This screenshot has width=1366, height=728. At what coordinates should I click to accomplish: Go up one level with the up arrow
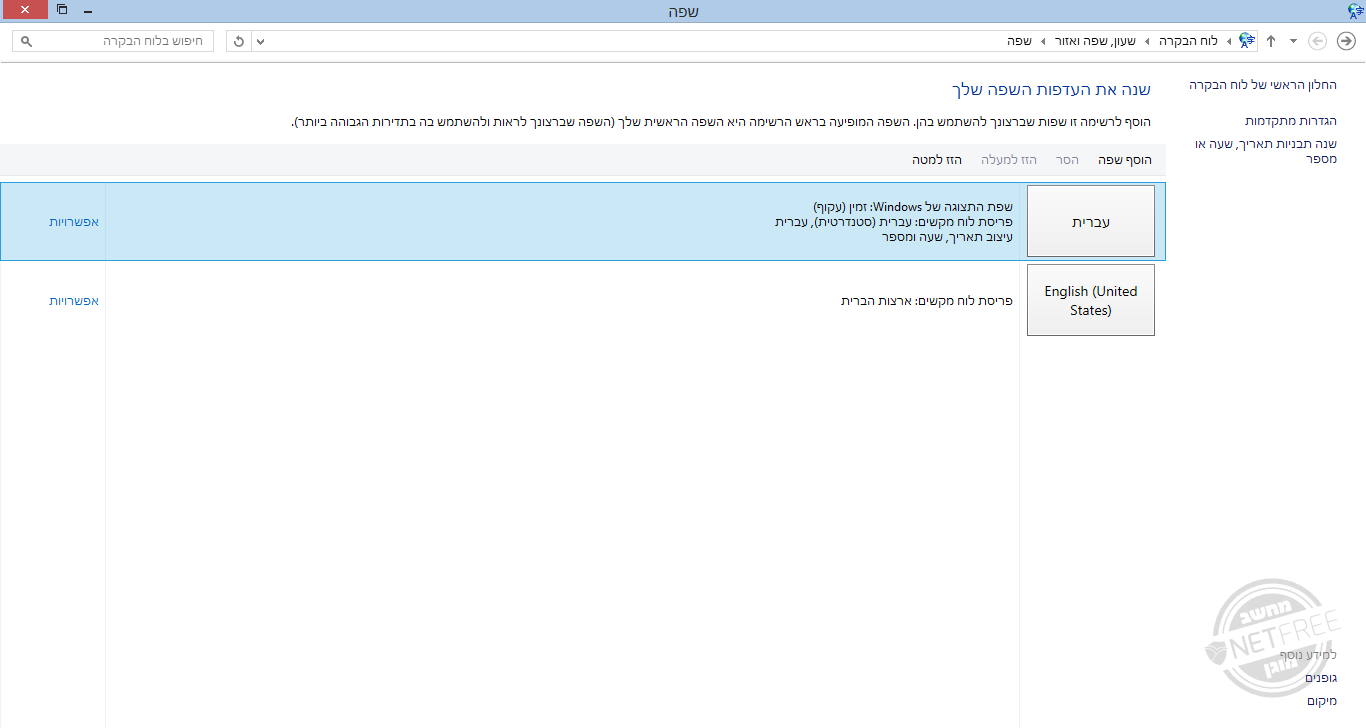tap(1271, 41)
